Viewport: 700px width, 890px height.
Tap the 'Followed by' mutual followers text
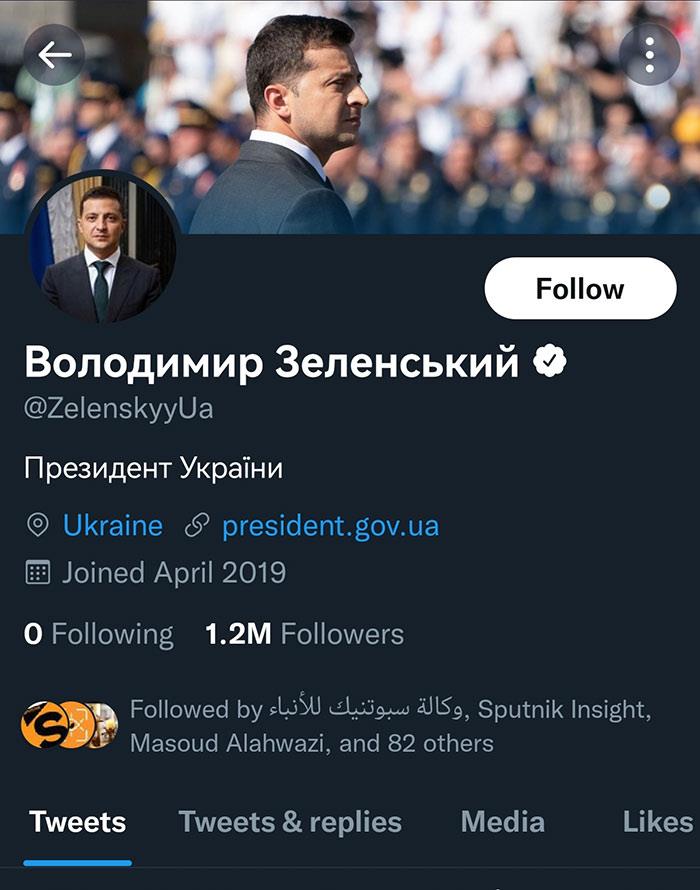click(390, 726)
